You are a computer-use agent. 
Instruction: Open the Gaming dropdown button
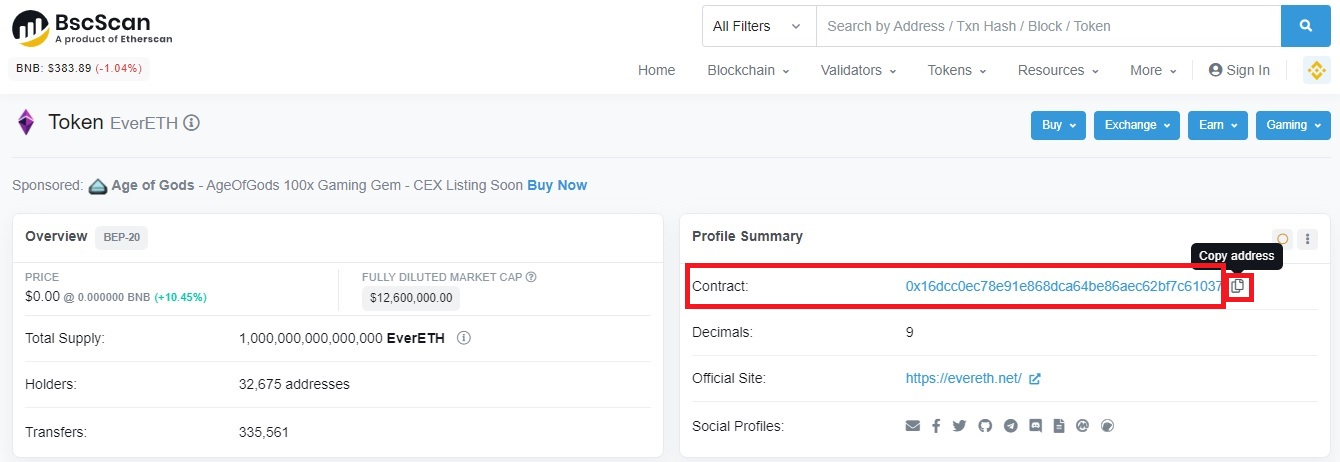click(1293, 125)
